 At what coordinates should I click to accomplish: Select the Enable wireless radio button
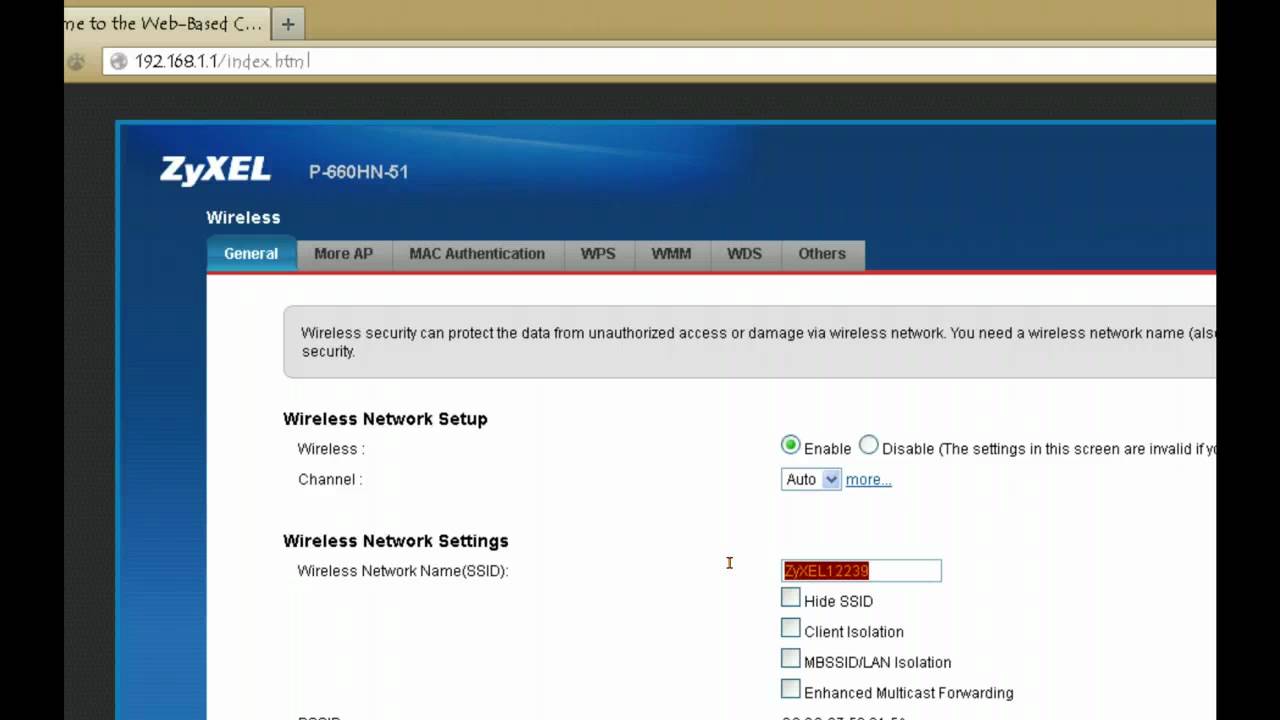[x=790, y=446]
